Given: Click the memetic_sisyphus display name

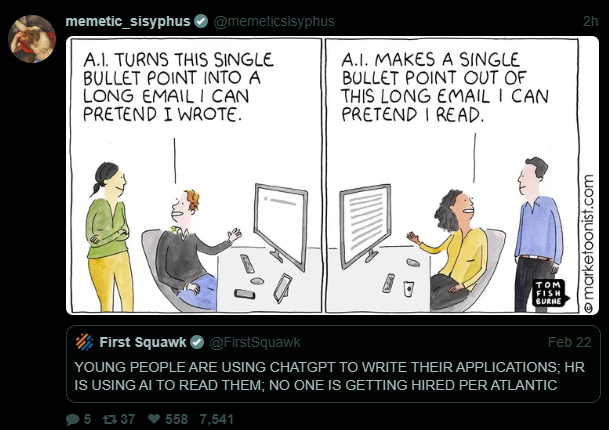Looking at the screenshot, I should [x=128, y=21].
